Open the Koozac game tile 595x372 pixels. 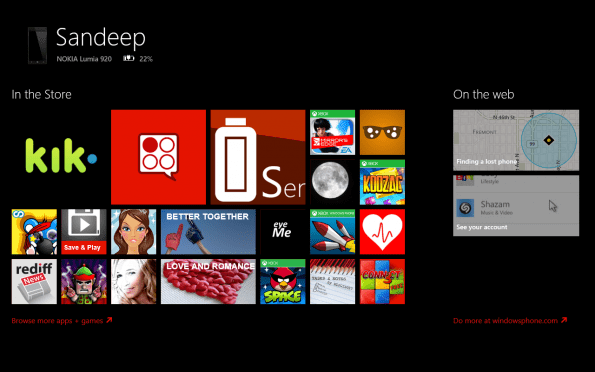(x=382, y=182)
